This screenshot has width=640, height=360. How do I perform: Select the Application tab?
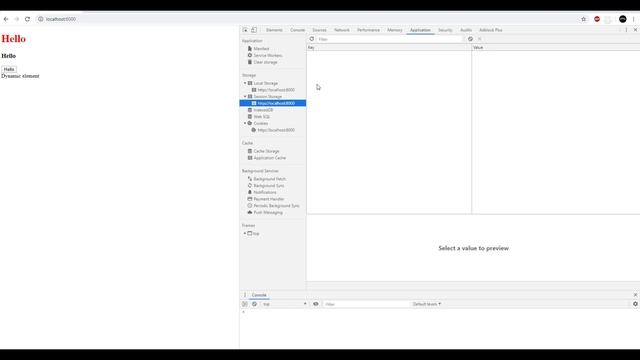(x=420, y=30)
